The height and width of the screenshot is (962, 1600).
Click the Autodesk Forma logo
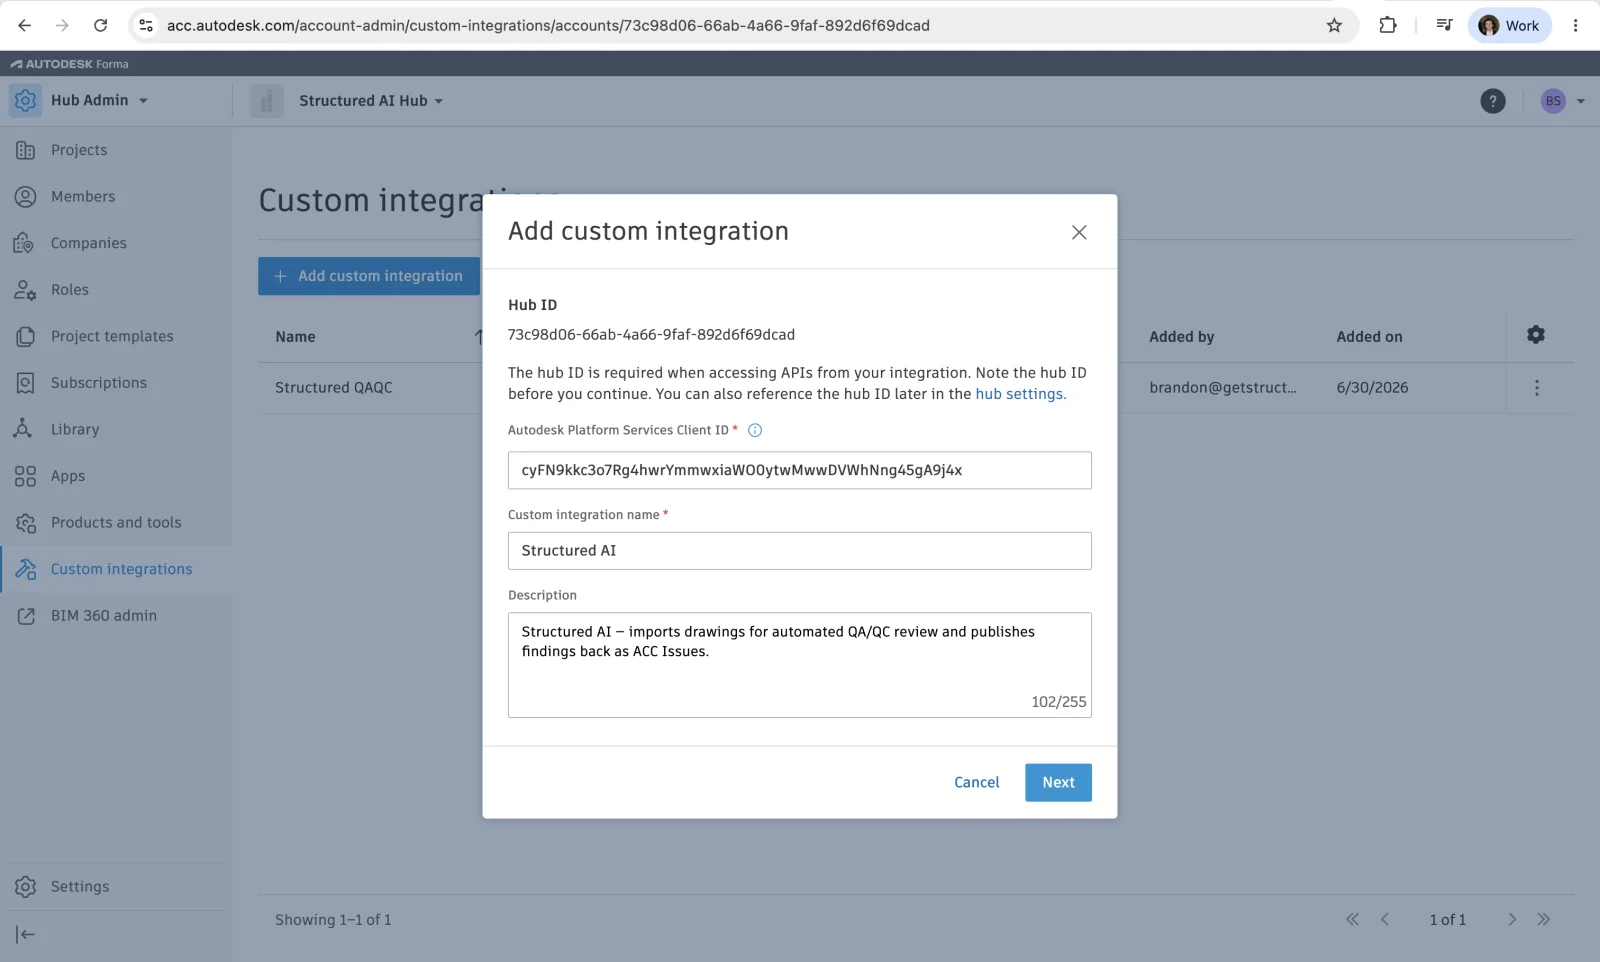pos(69,64)
